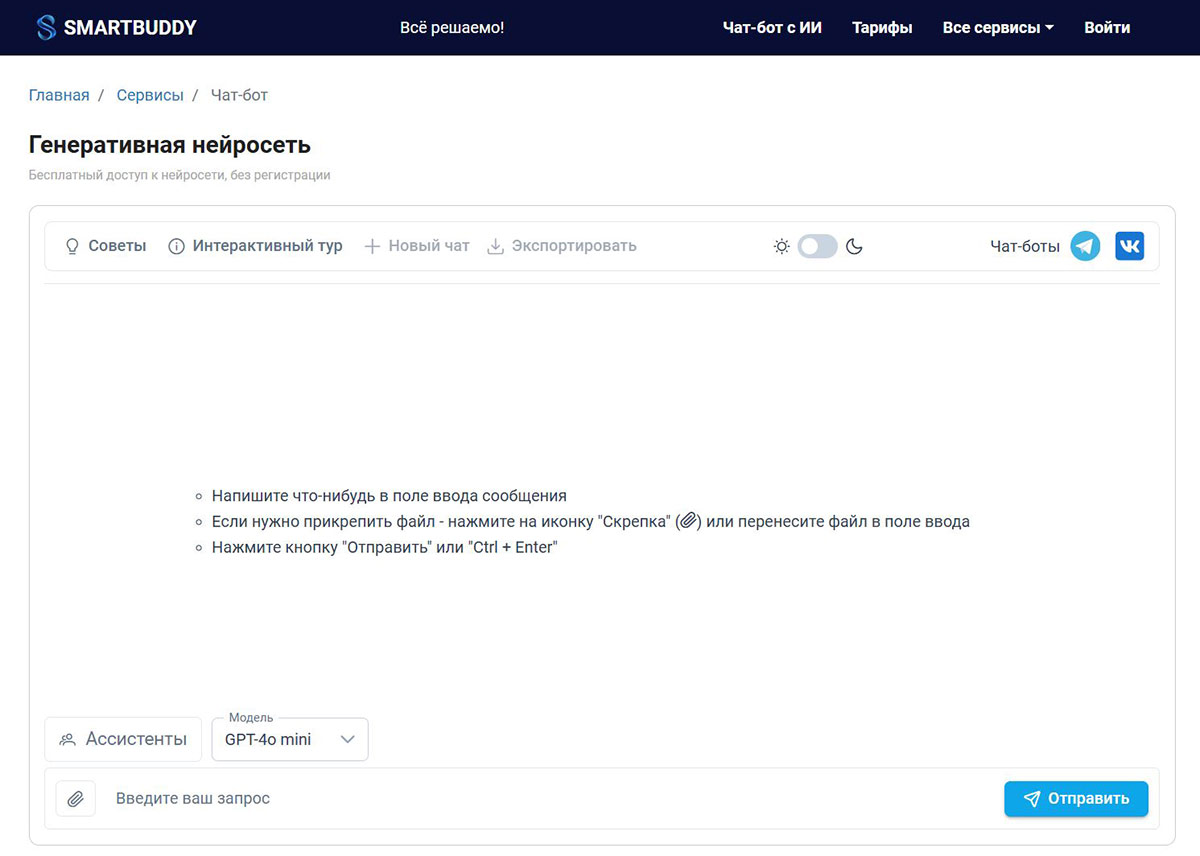This screenshot has width=1200, height=856.
Task: Click the paperclip attachment icon
Action: tap(75, 798)
